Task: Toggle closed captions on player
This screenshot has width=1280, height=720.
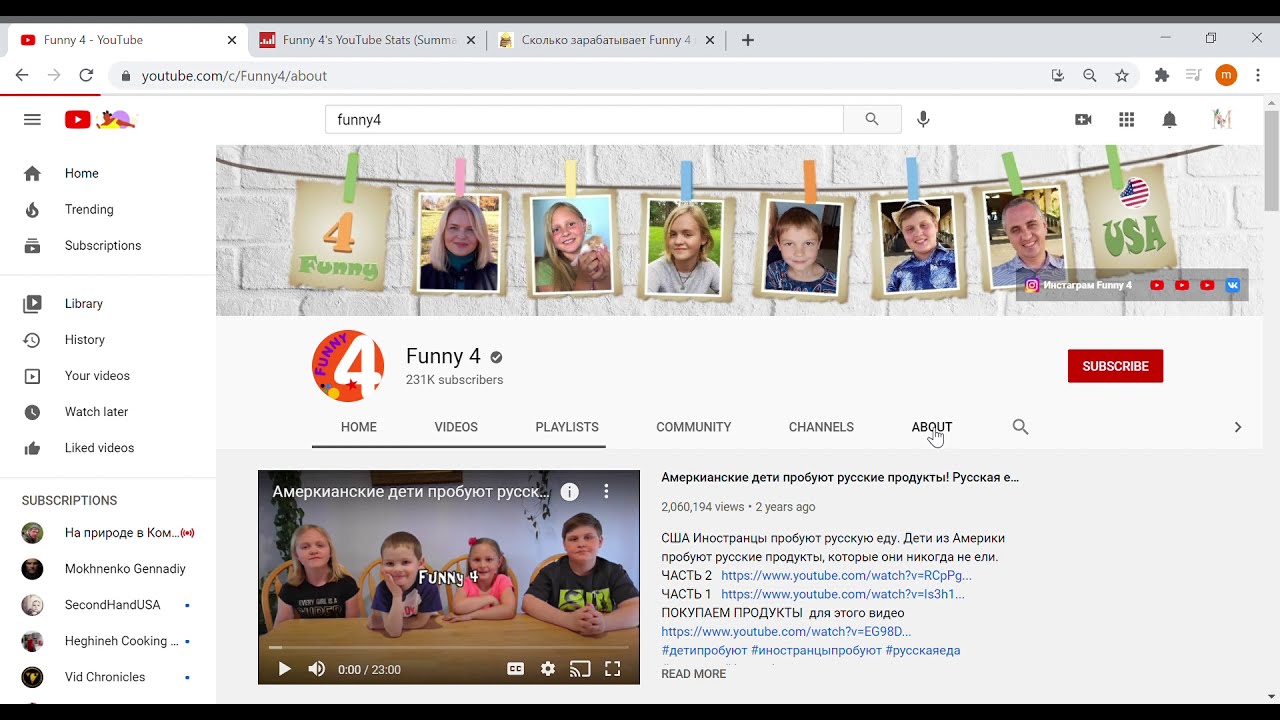Action: 516,669
